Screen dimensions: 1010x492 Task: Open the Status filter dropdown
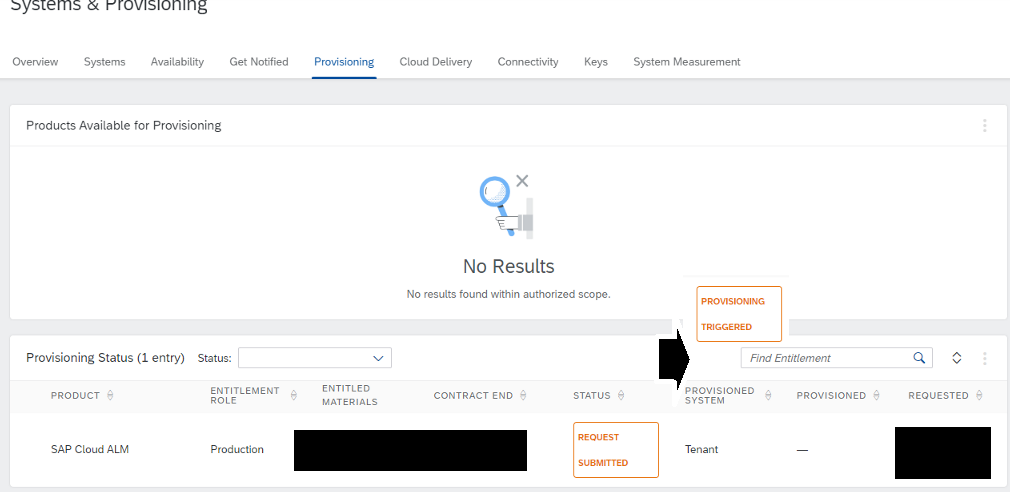click(315, 358)
